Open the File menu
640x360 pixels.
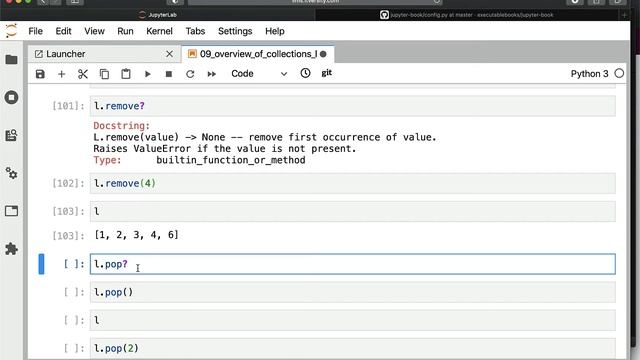click(36, 31)
